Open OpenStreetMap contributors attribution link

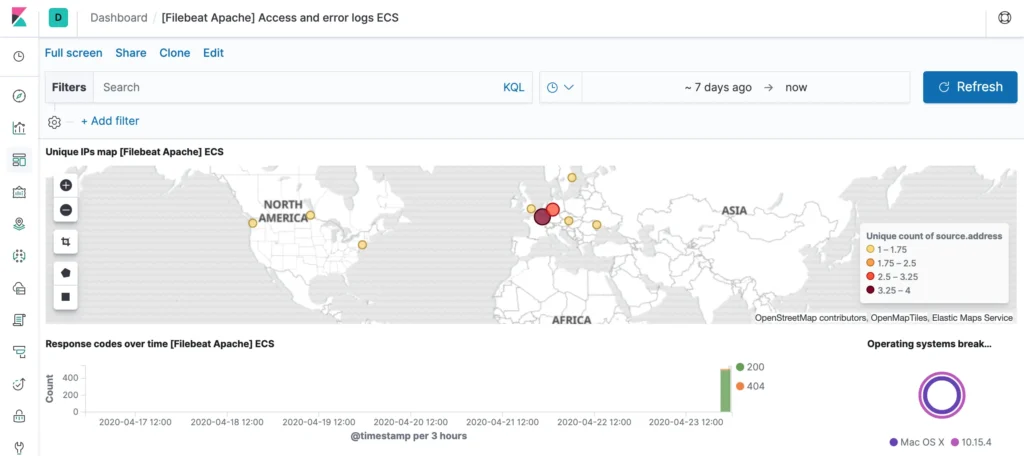[x=811, y=318]
